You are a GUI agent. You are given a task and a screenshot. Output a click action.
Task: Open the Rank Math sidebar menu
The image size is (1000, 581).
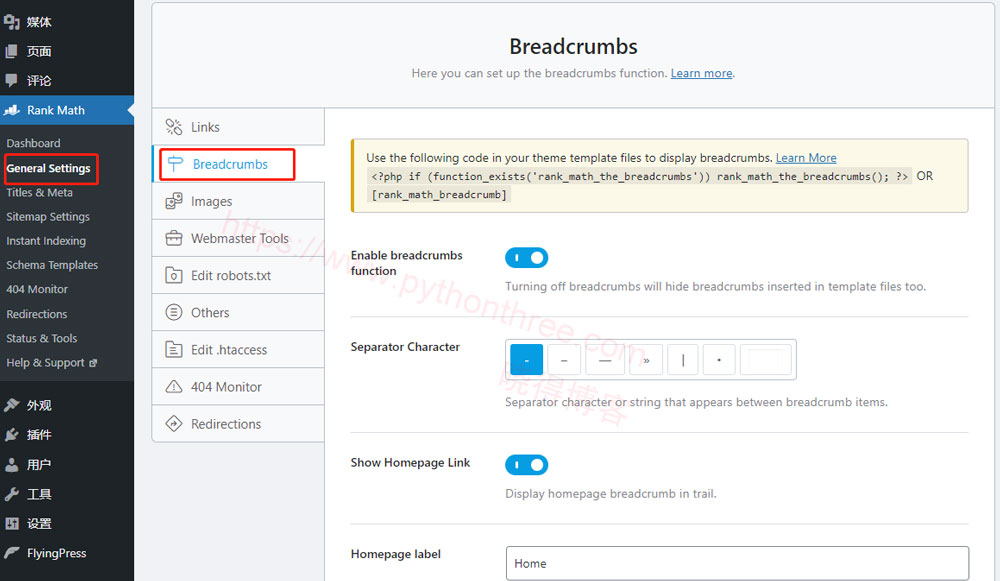point(67,110)
